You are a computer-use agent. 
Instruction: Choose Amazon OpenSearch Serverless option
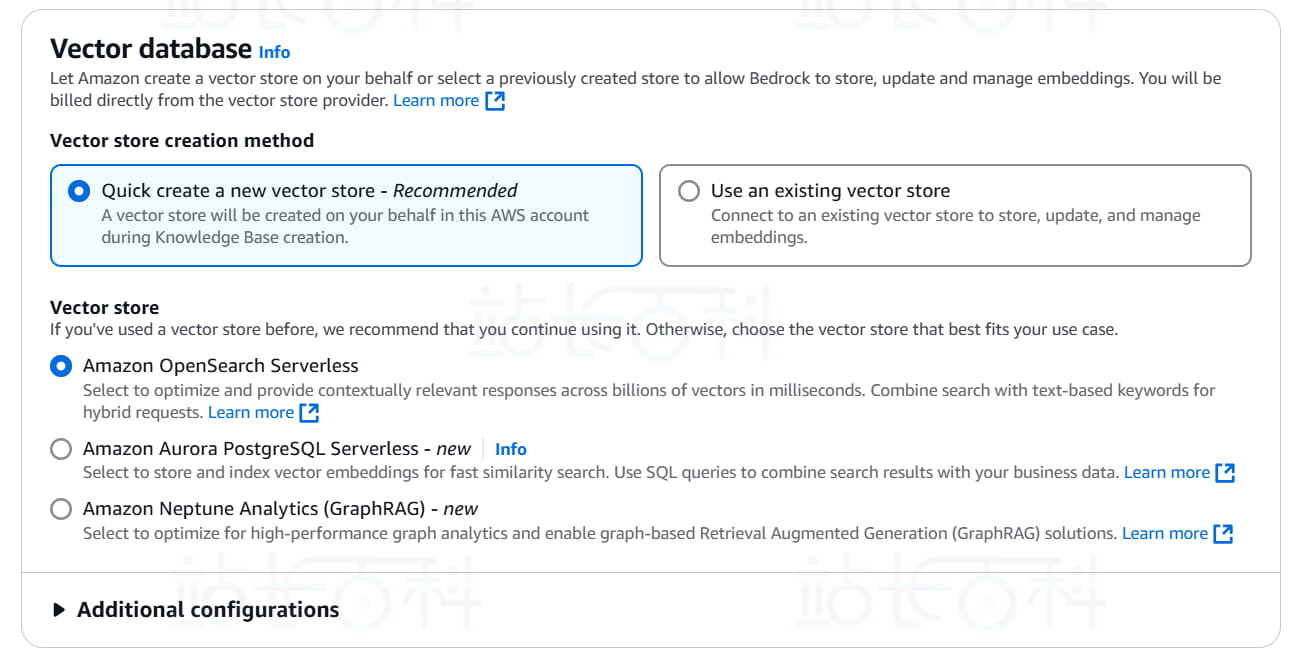click(x=61, y=366)
